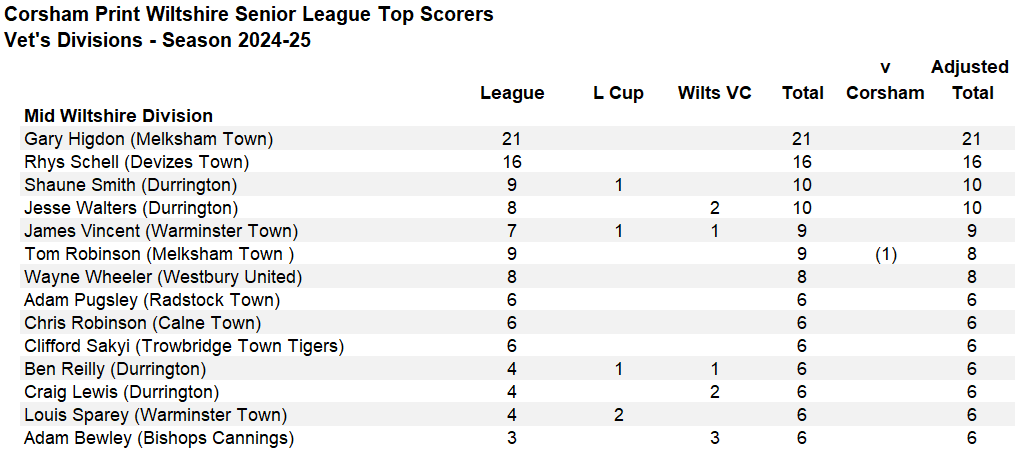Screen dimensions: 1015x449
Task: Select James Vincent (Warminster Town) name
Action: click(x=161, y=231)
